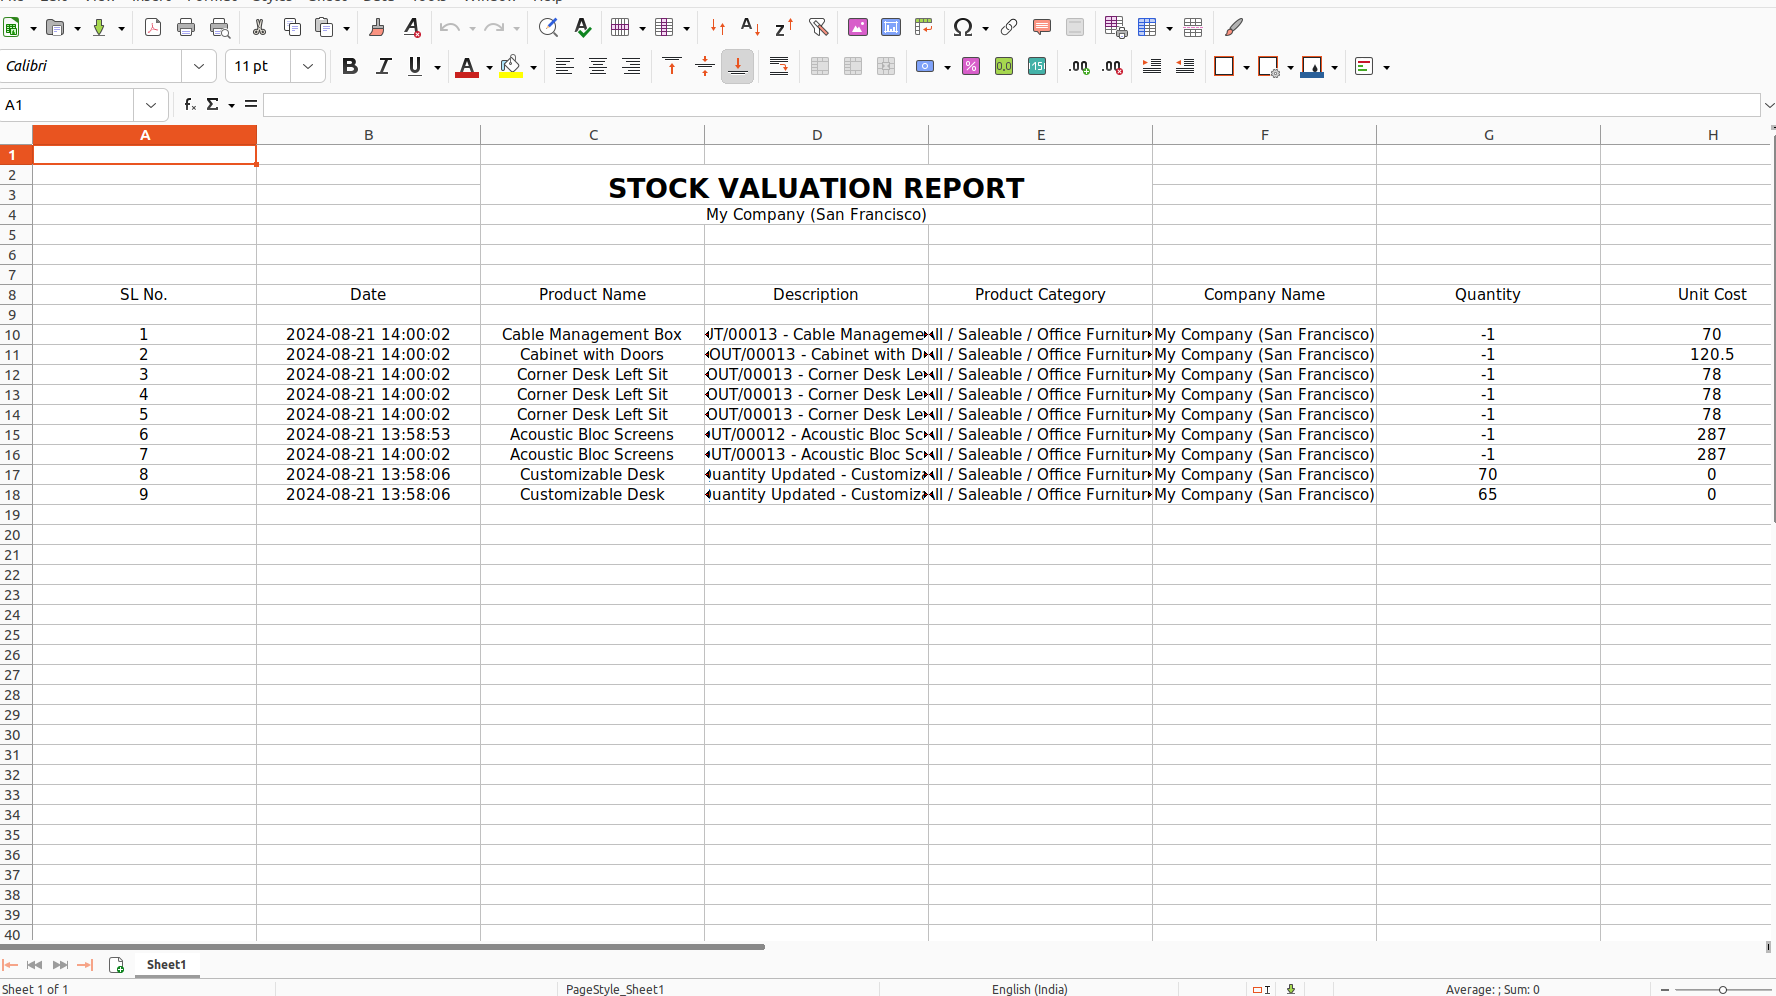
Task: Toggle bold formatting
Action: pos(349,66)
